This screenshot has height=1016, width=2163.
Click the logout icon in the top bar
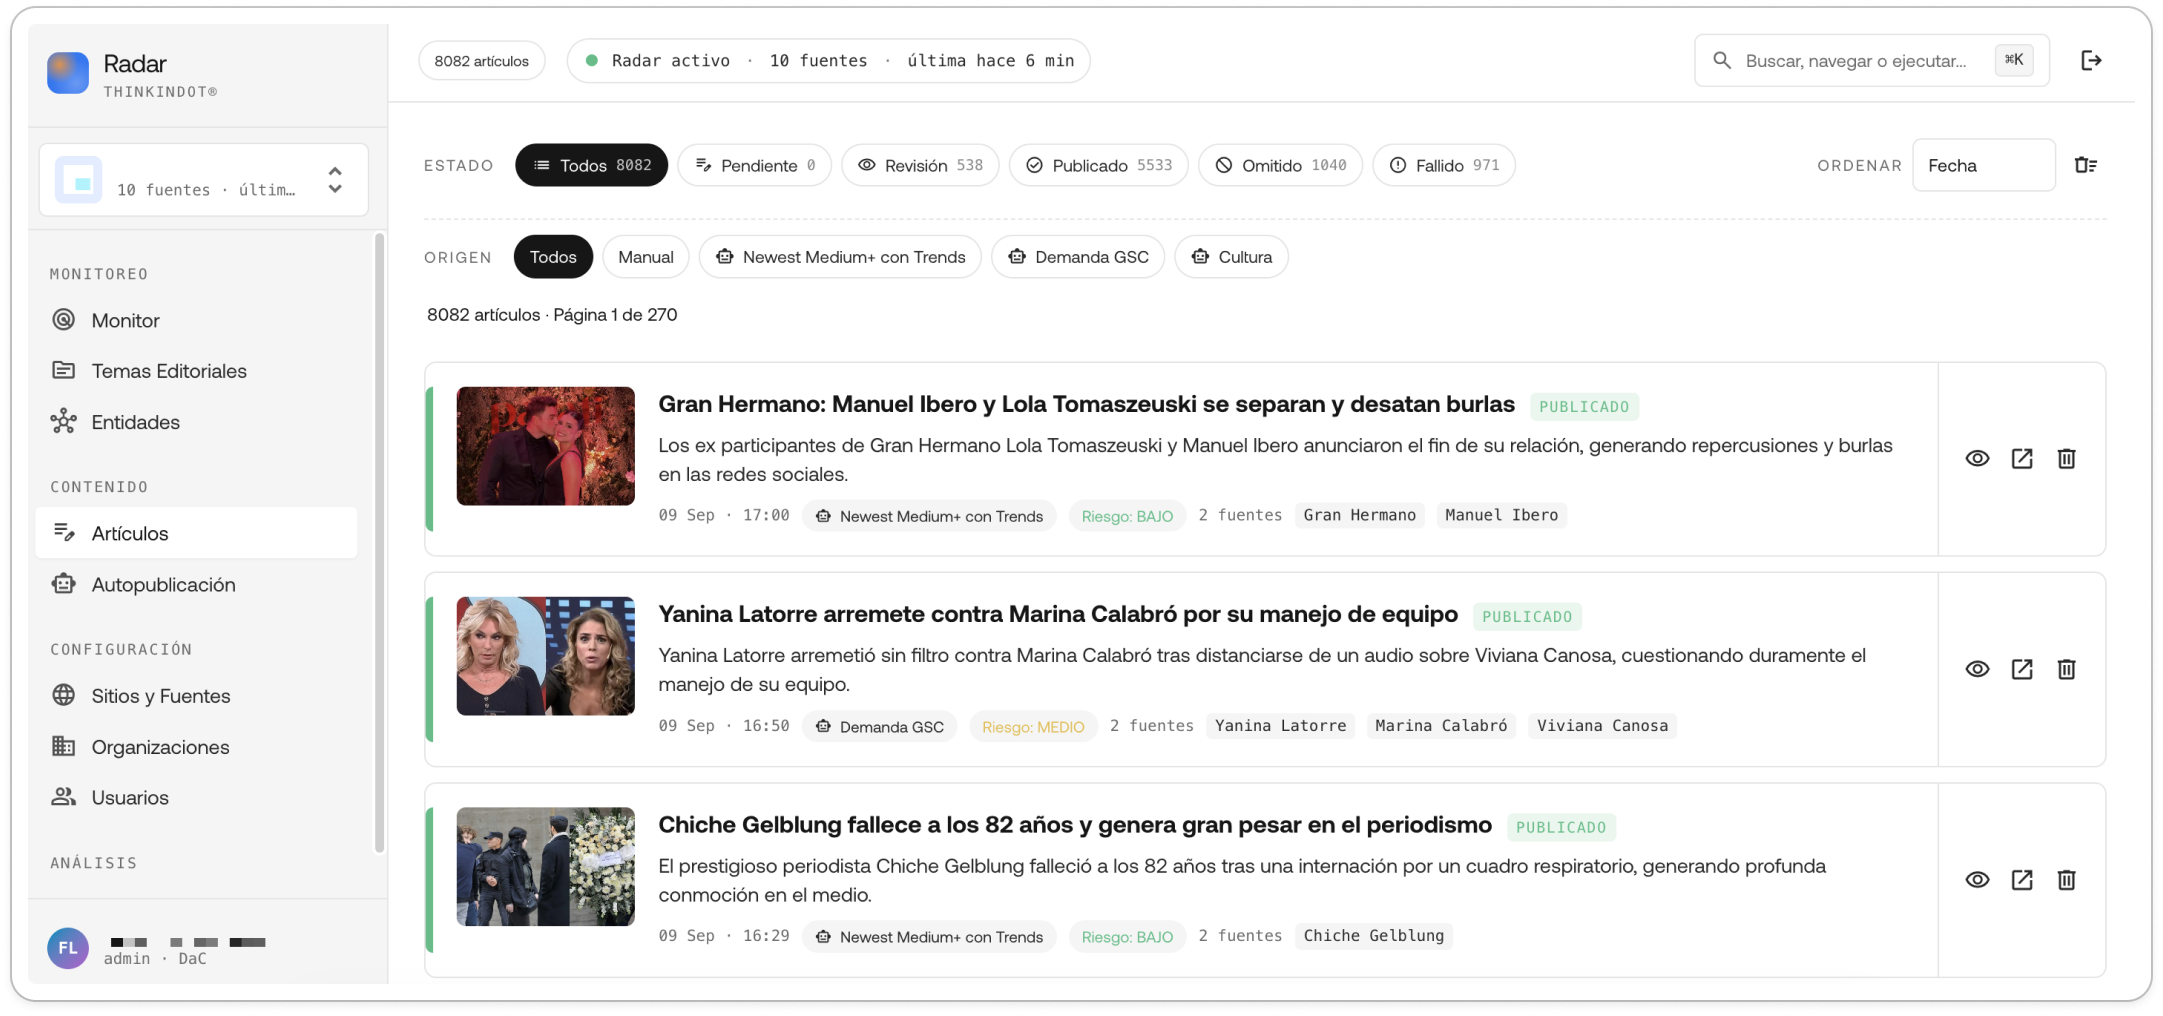coord(2091,60)
